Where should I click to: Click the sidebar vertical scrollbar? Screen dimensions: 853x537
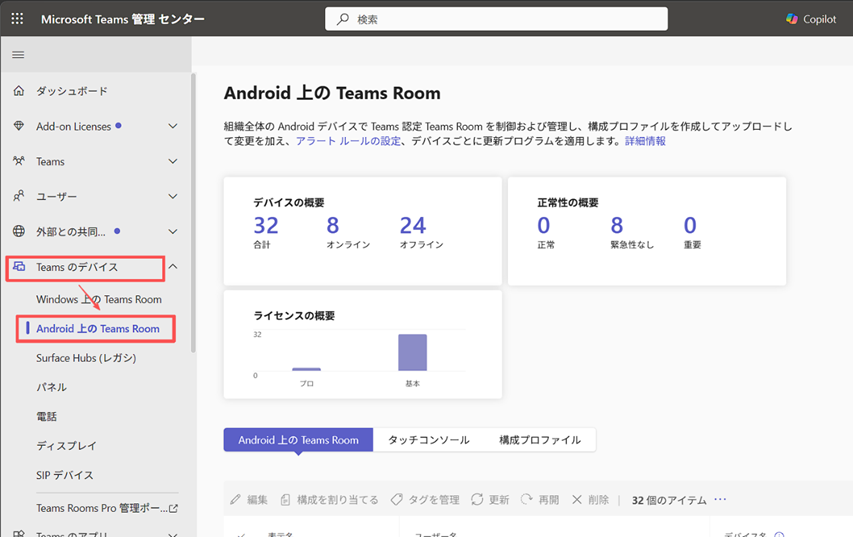coord(193,212)
